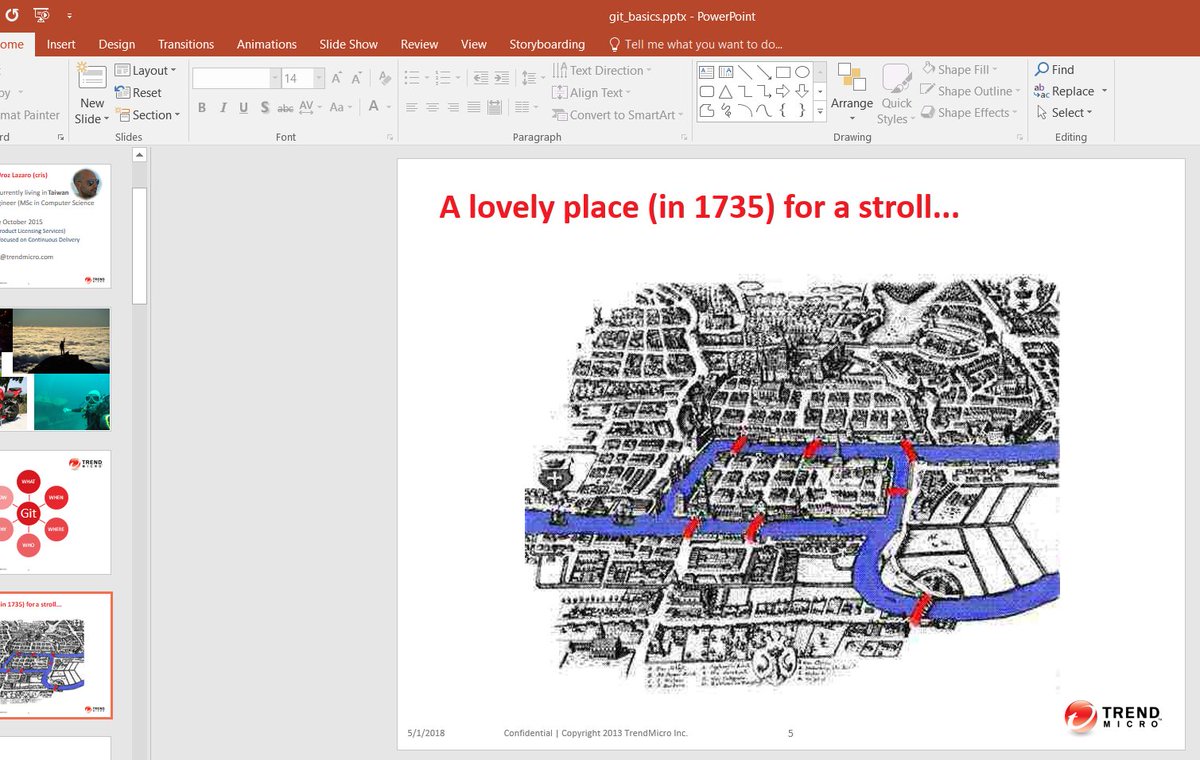This screenshot has height=760, width=1200.
Task: Switch to the Insert tab
Action: [x=61, y=44]
